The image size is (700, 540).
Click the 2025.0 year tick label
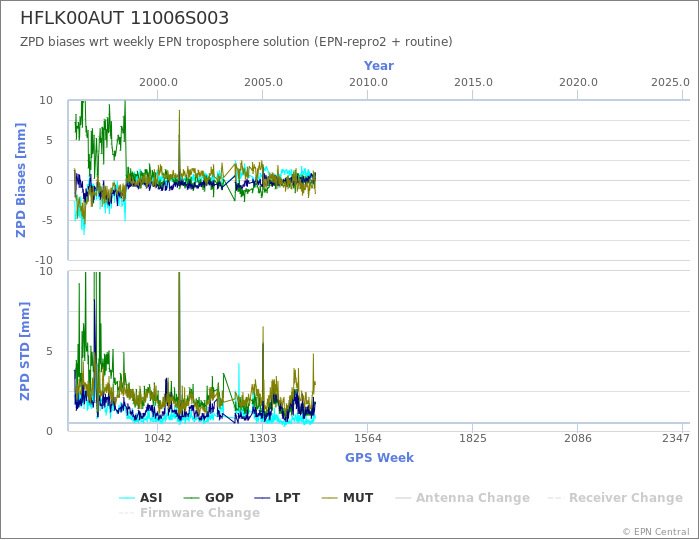pos(671,83)
